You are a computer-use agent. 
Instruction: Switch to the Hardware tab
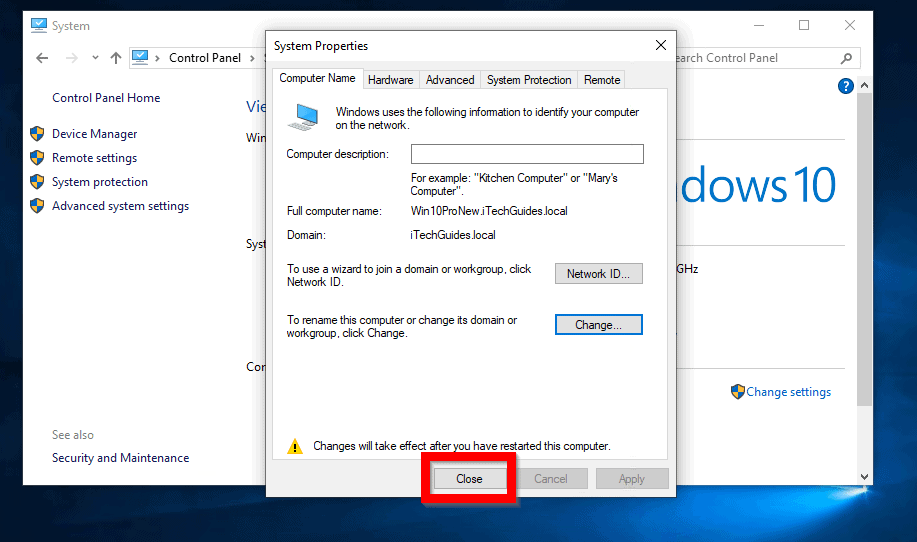coord(390,80)
